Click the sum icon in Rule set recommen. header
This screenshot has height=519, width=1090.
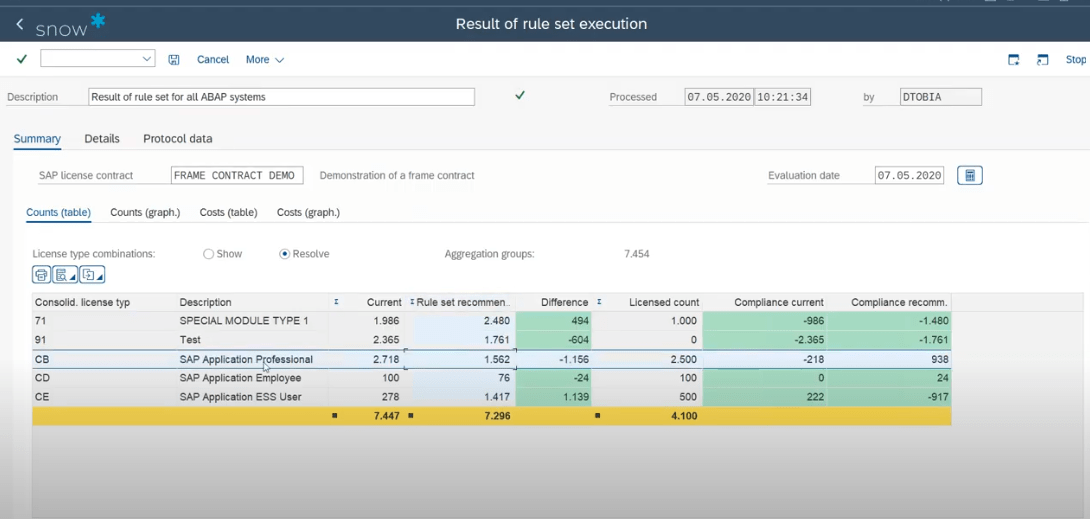pyautogui.click(x=412, y=302)
